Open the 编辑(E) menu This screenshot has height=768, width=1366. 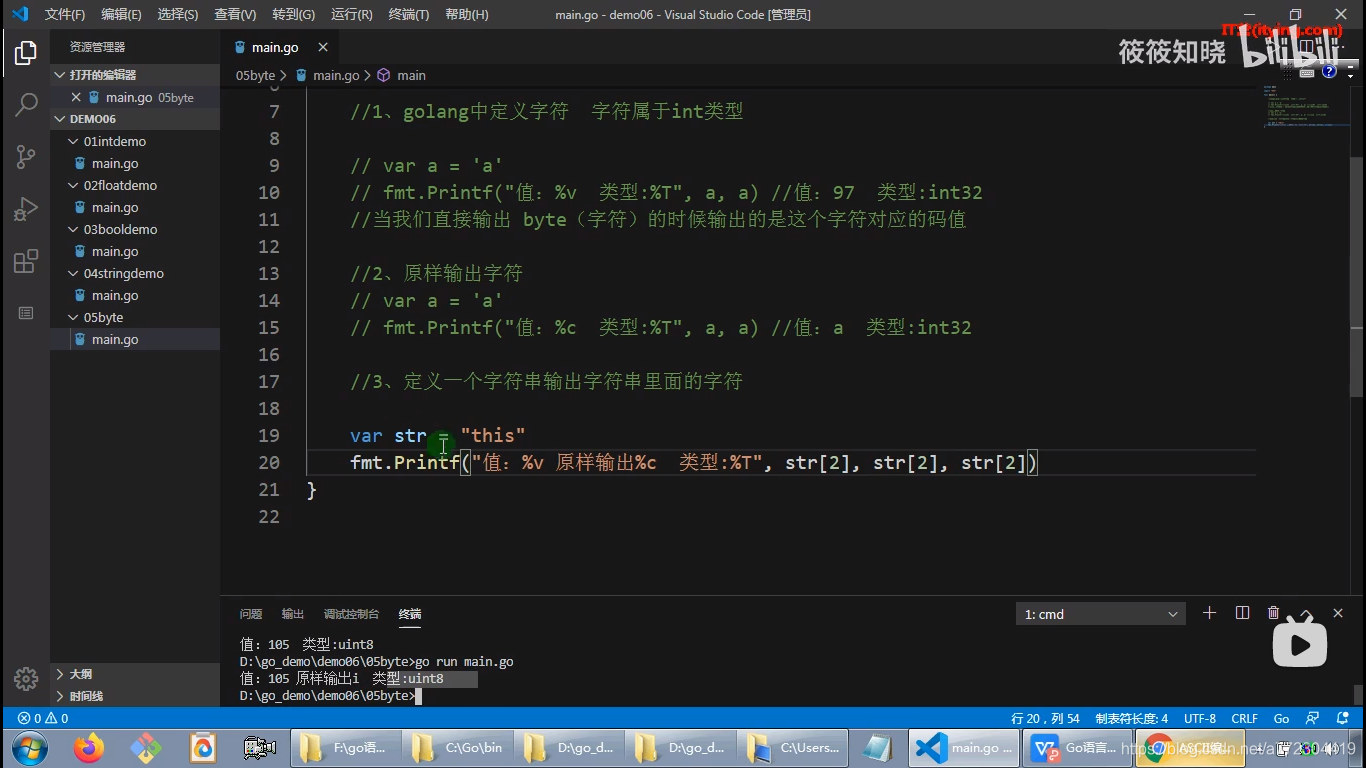pos(121,14)
